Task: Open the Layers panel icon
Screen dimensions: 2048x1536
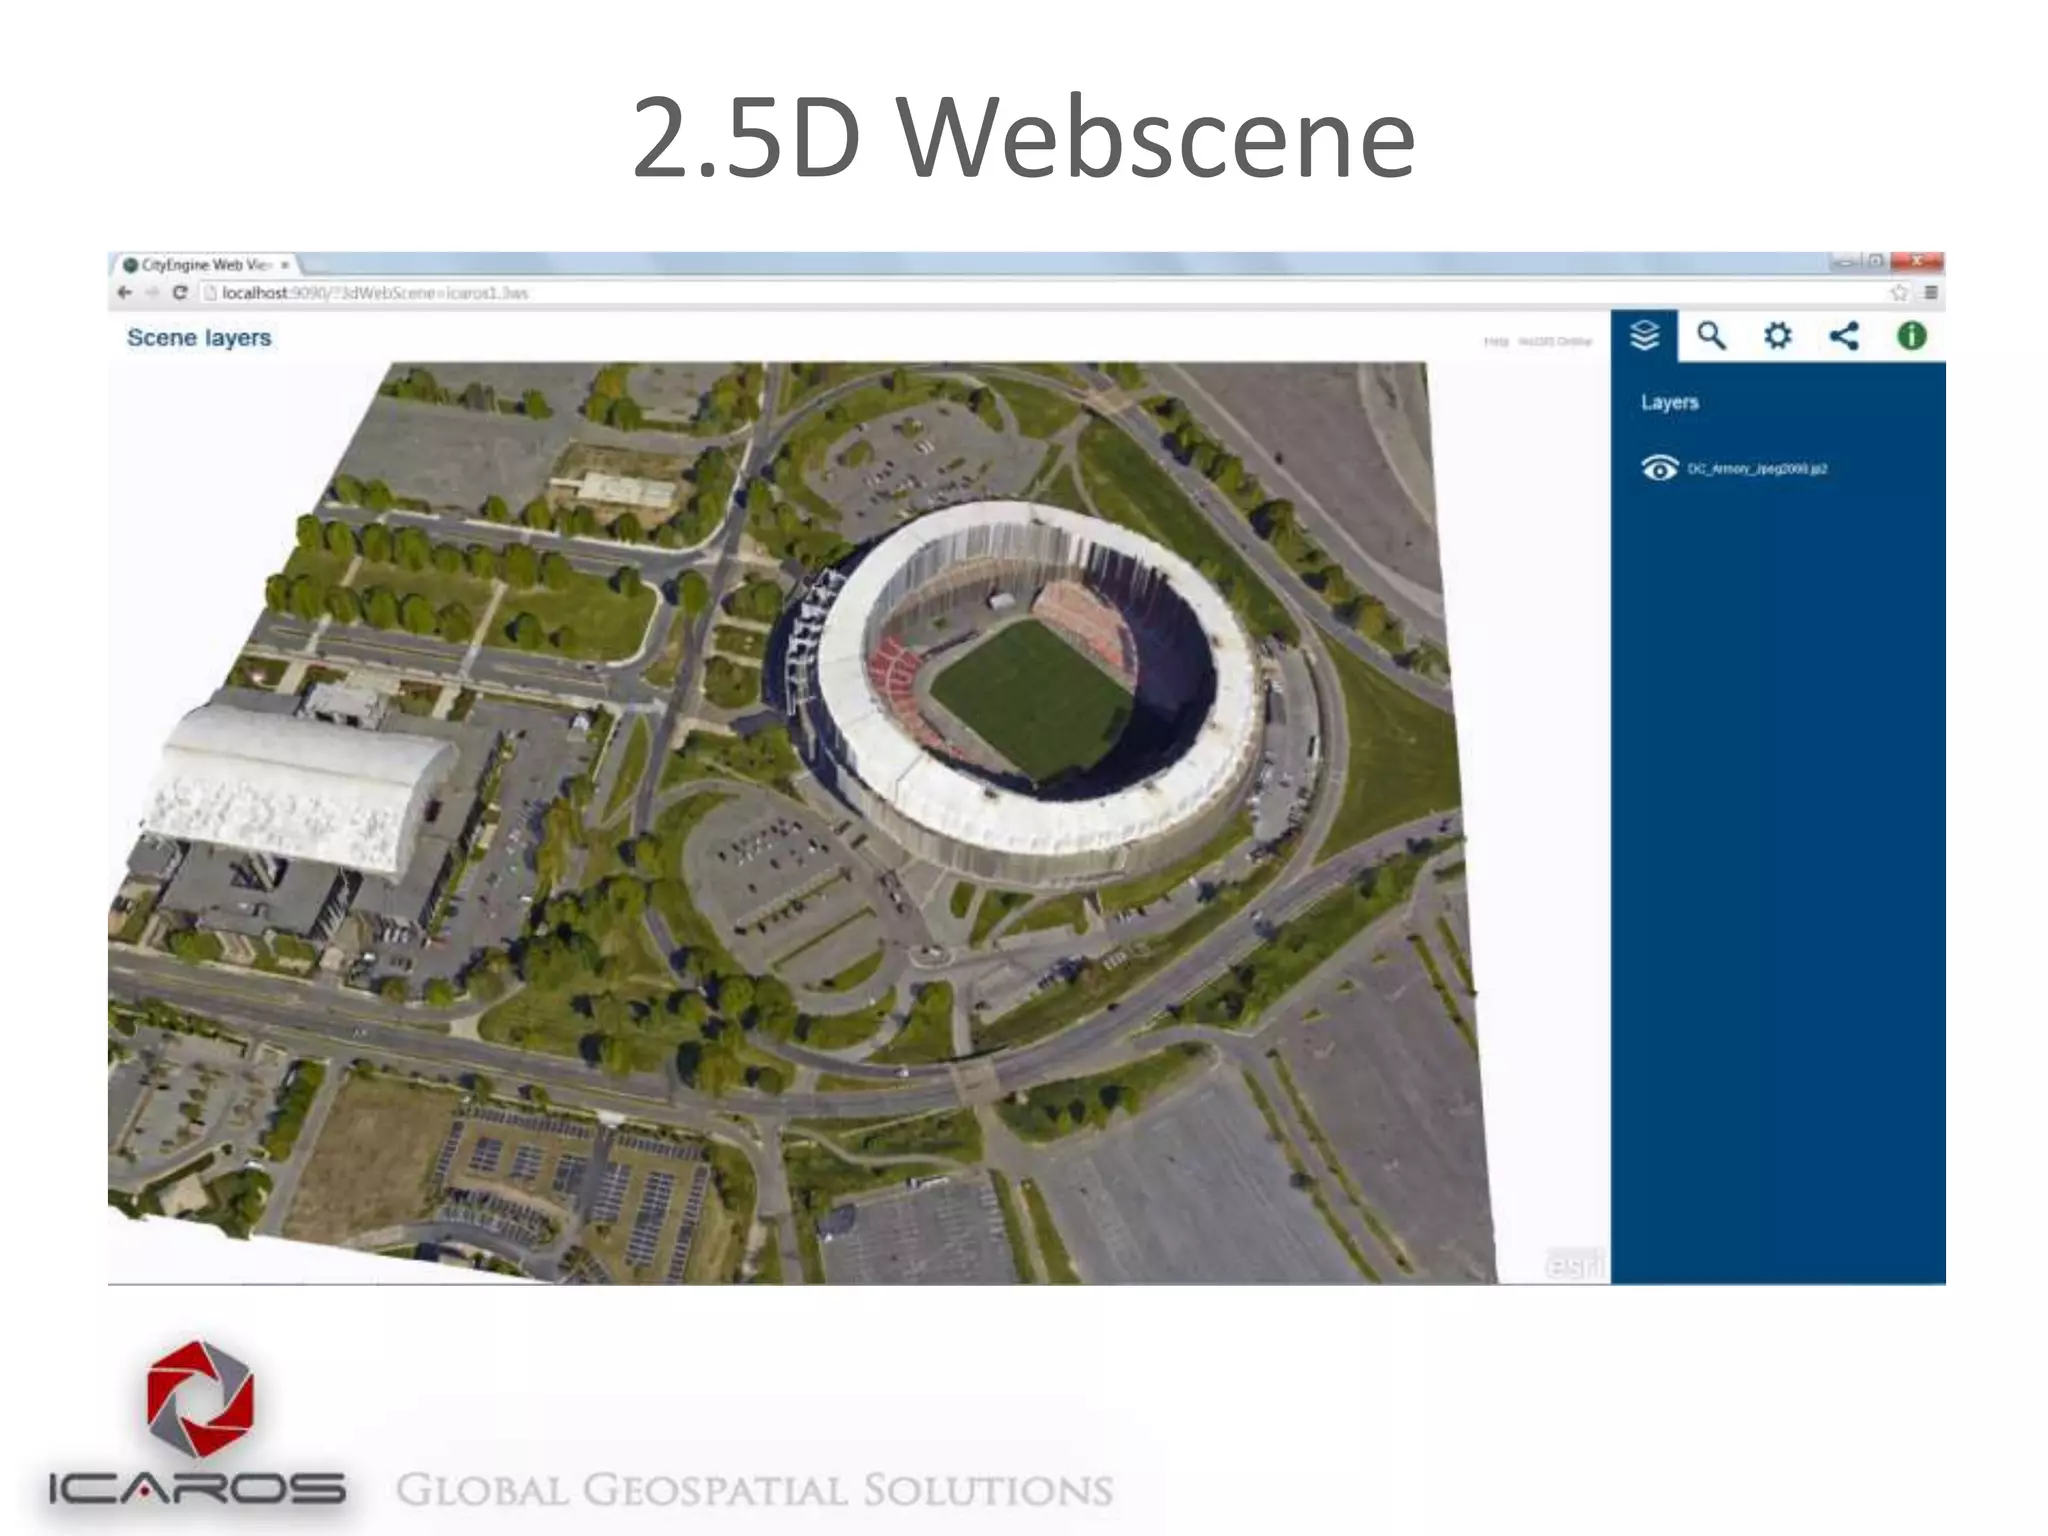Action: click(1644, 336)
